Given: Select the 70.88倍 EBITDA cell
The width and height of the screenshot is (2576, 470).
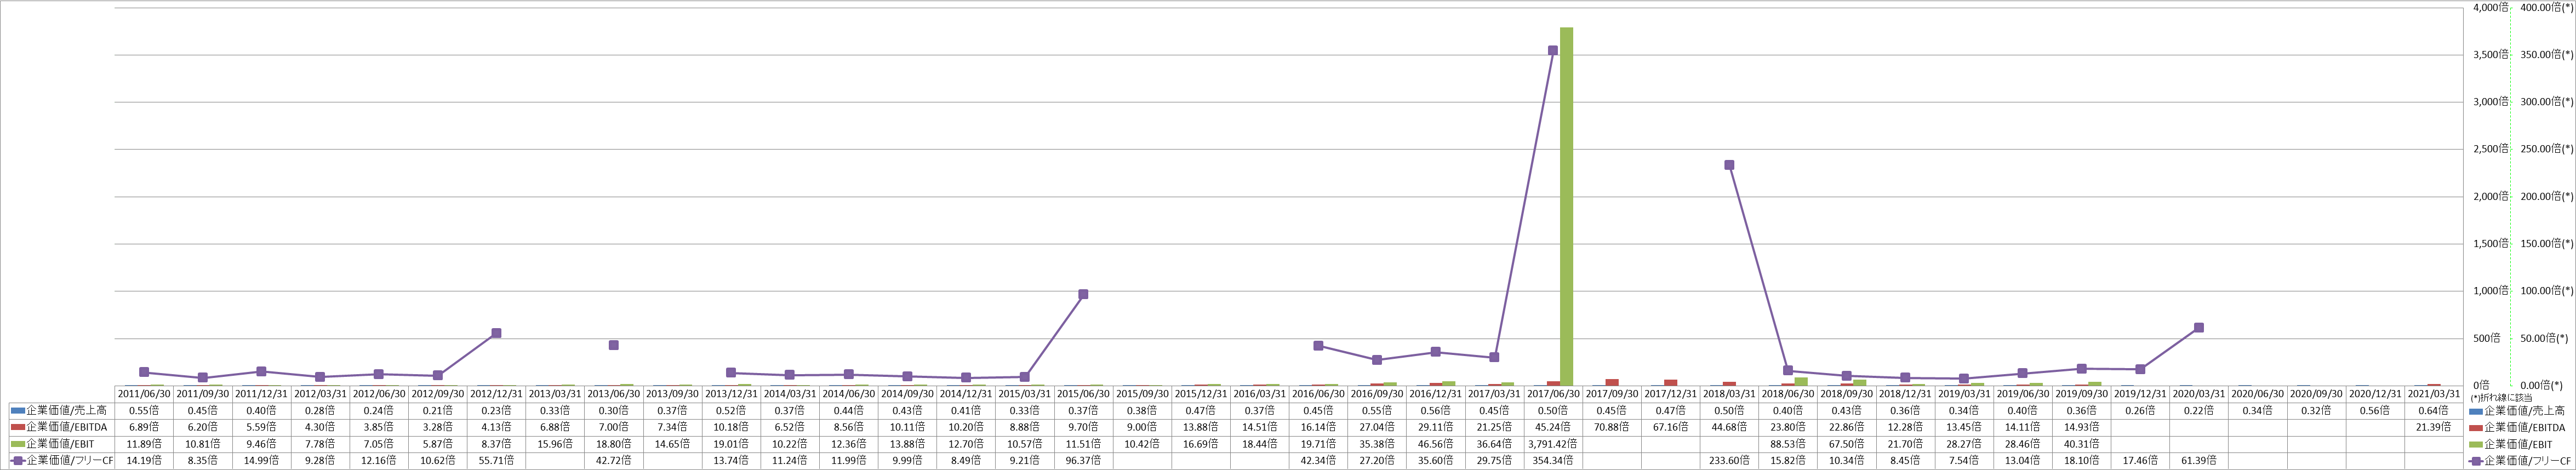Looking at the screenshot, I should [1612, 427].
